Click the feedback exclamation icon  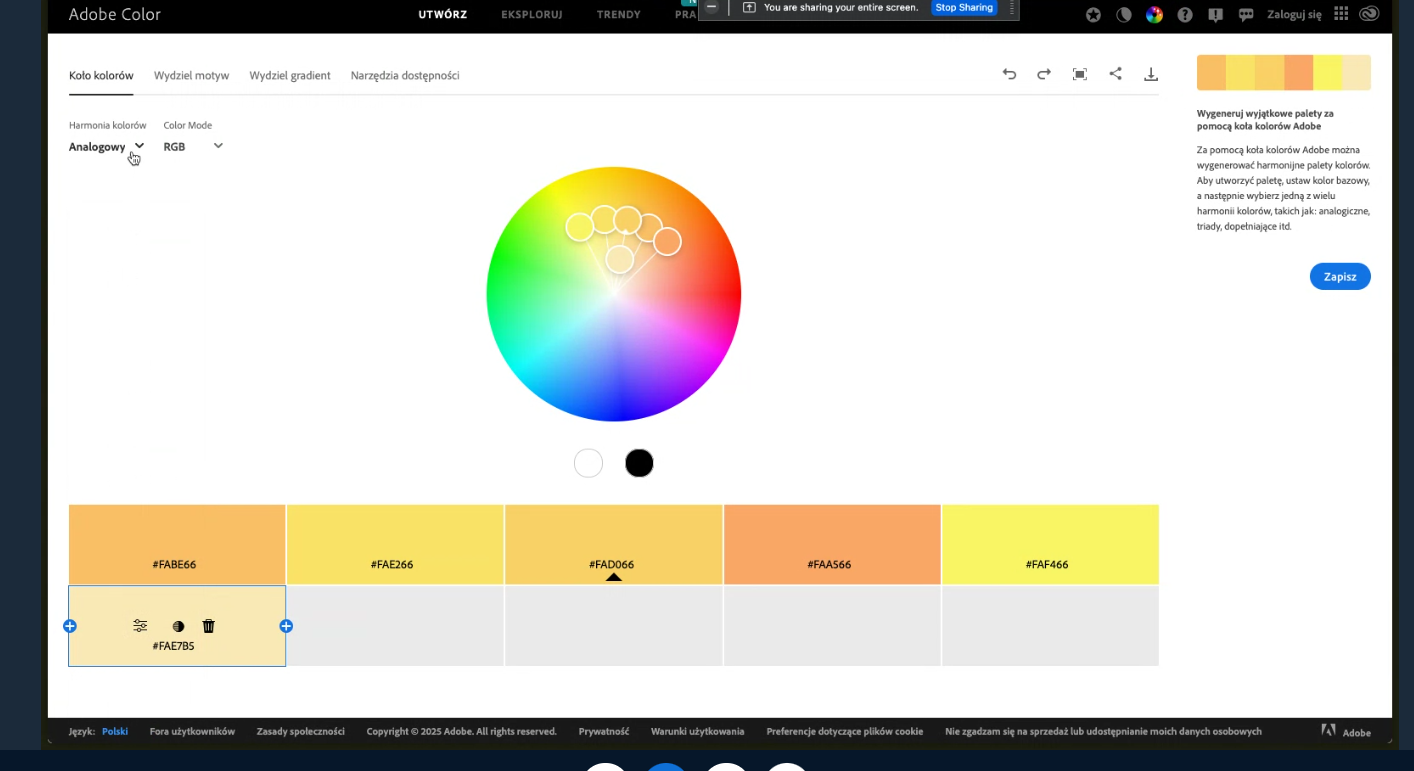point(1215,14)
